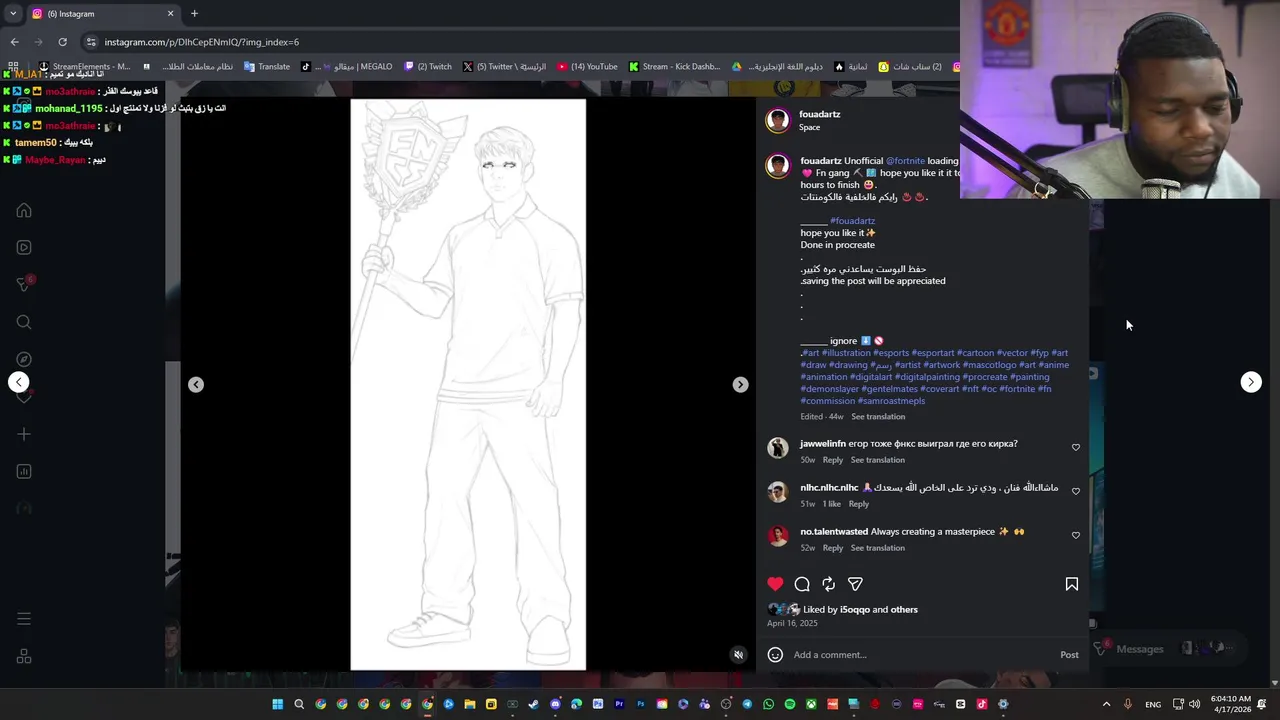Viewport: 1280px width, 720px height.
Task: Open the Twitch bookmark
Action: (x=428, y=67)
